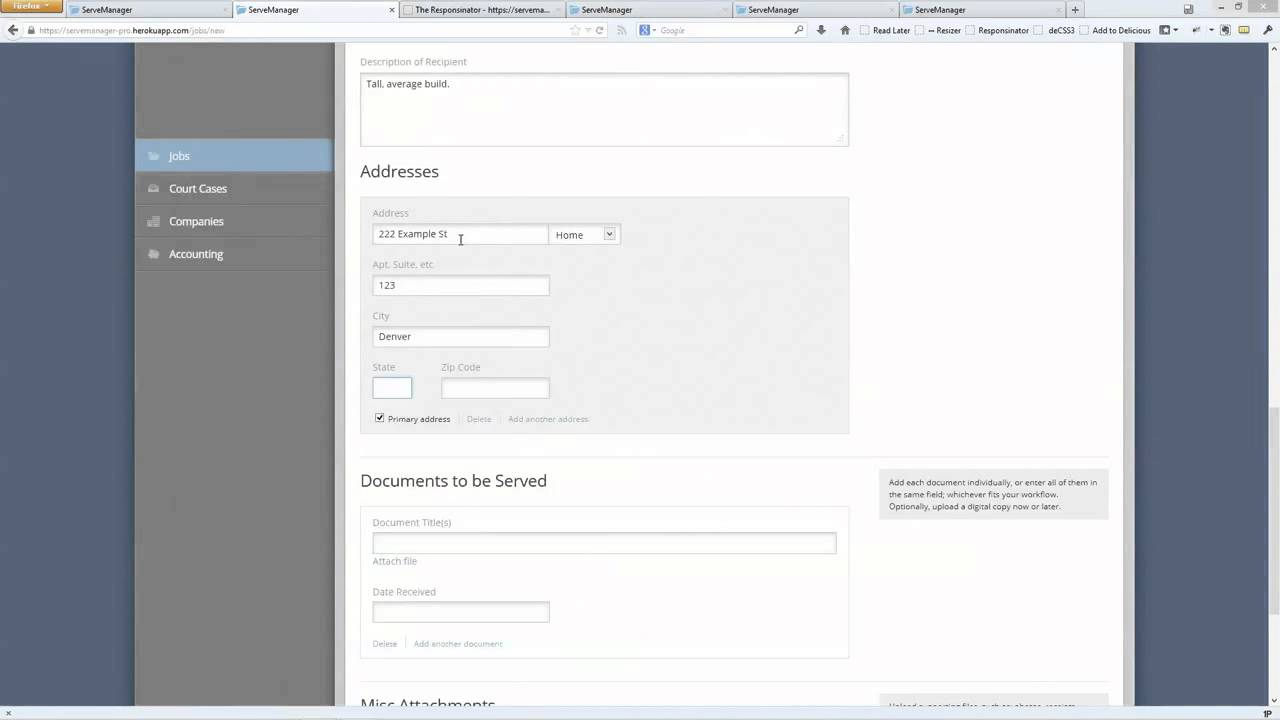Click the Document Title(s) field
This screenshot has height=720, width=1280.
[x=604, y=543]
